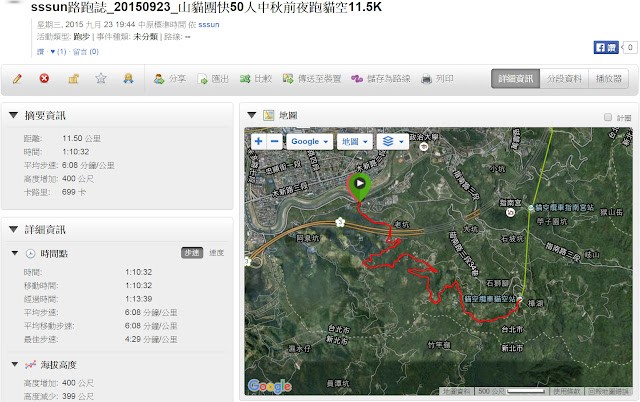
Task: Collapse the 時間點 section
Action: [x=15, y=253]
